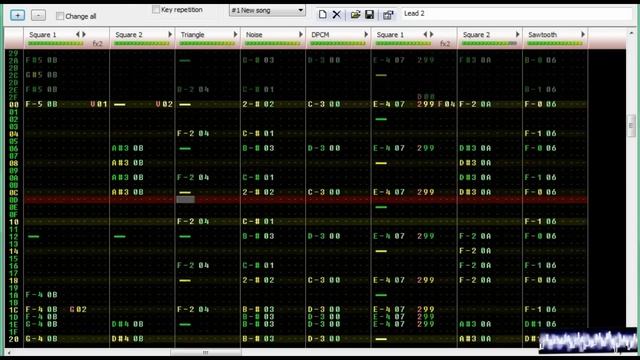Click row number 10 on the left
640x360 pixels.
(x=13, y=222)
